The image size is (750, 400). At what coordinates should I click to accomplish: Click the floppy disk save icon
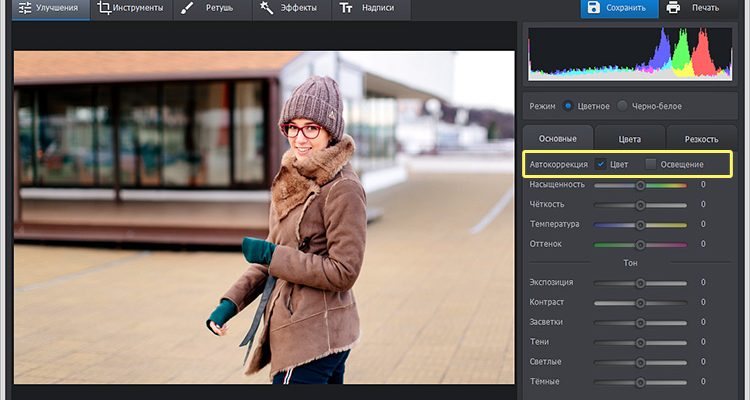click(x=593, y=8)
